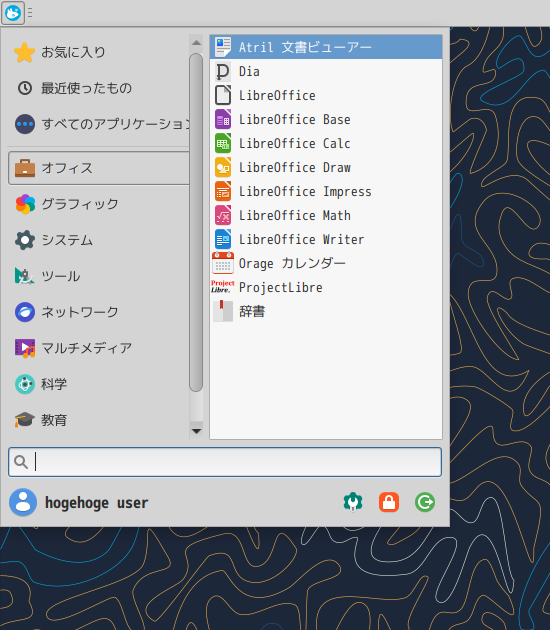Launch LibreOffice Math
This screenshot has width=550, height=630.
(x=326, y=215)
